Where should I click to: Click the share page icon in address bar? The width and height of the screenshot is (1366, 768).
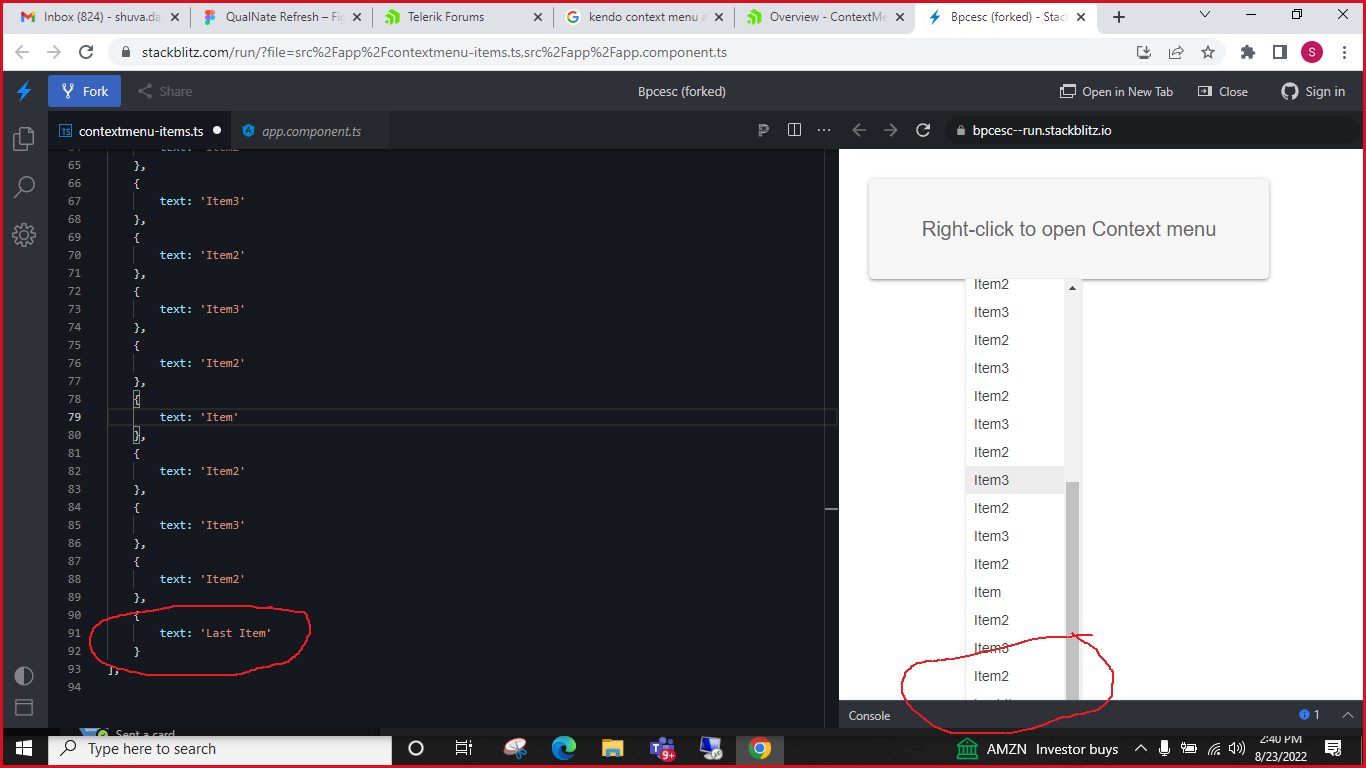tap(1176, 52)
